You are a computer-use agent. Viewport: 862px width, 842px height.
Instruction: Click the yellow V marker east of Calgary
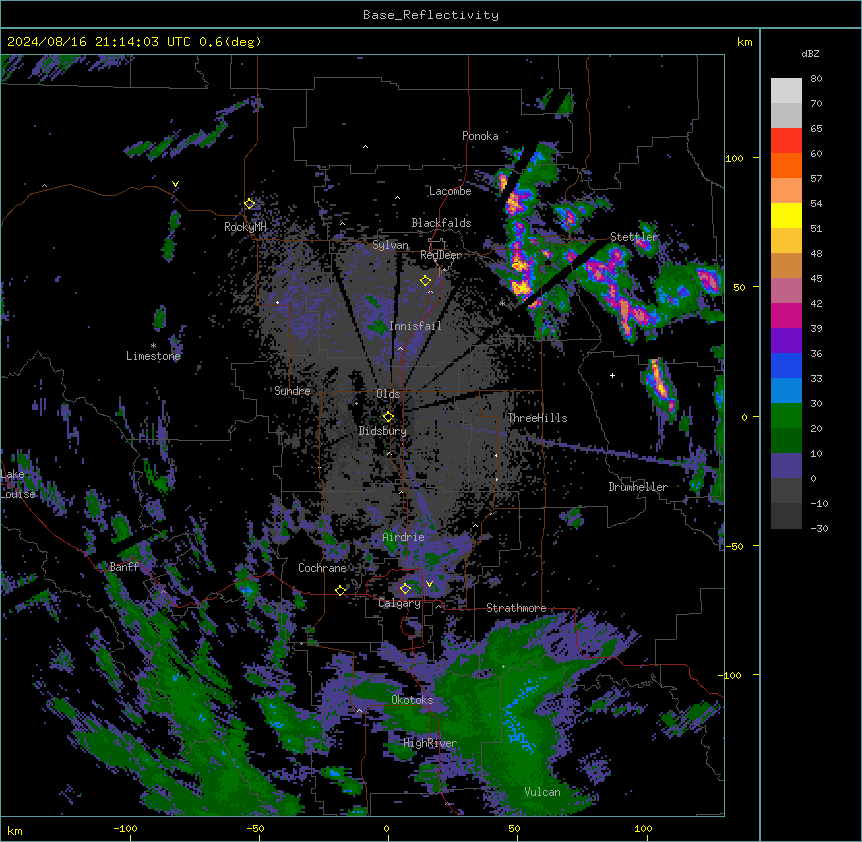429,584
